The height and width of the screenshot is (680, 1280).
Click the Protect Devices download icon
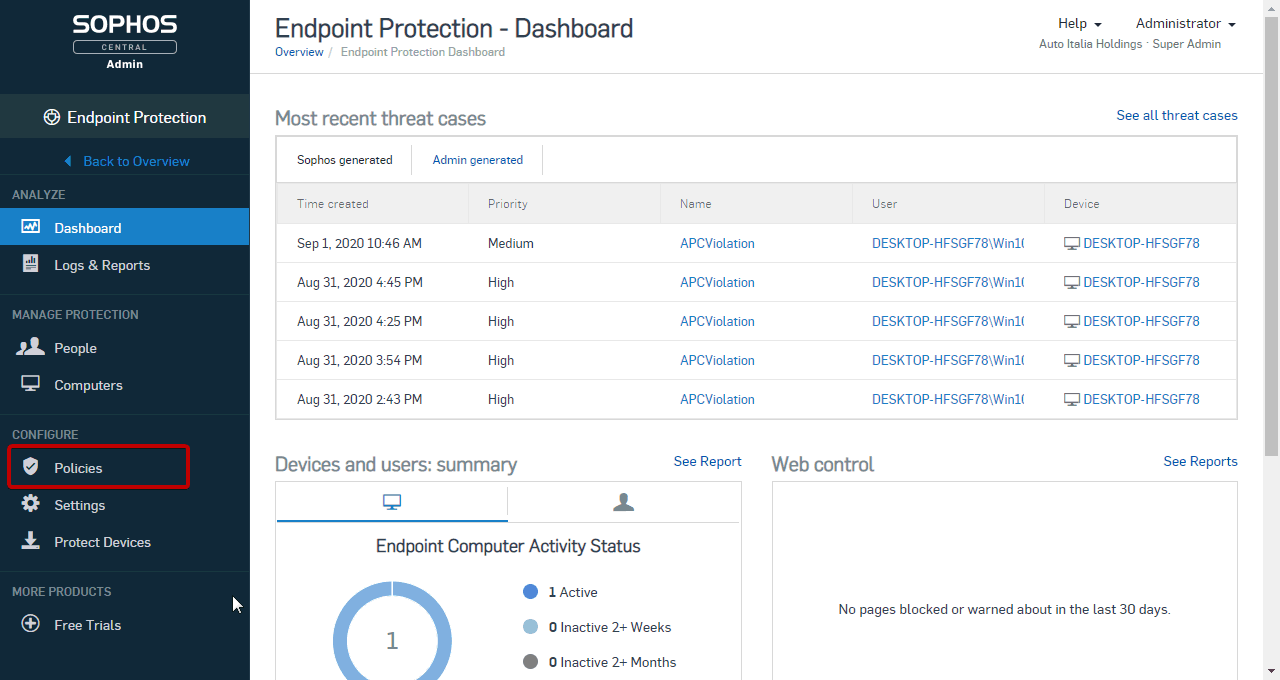tap(30, 541)
